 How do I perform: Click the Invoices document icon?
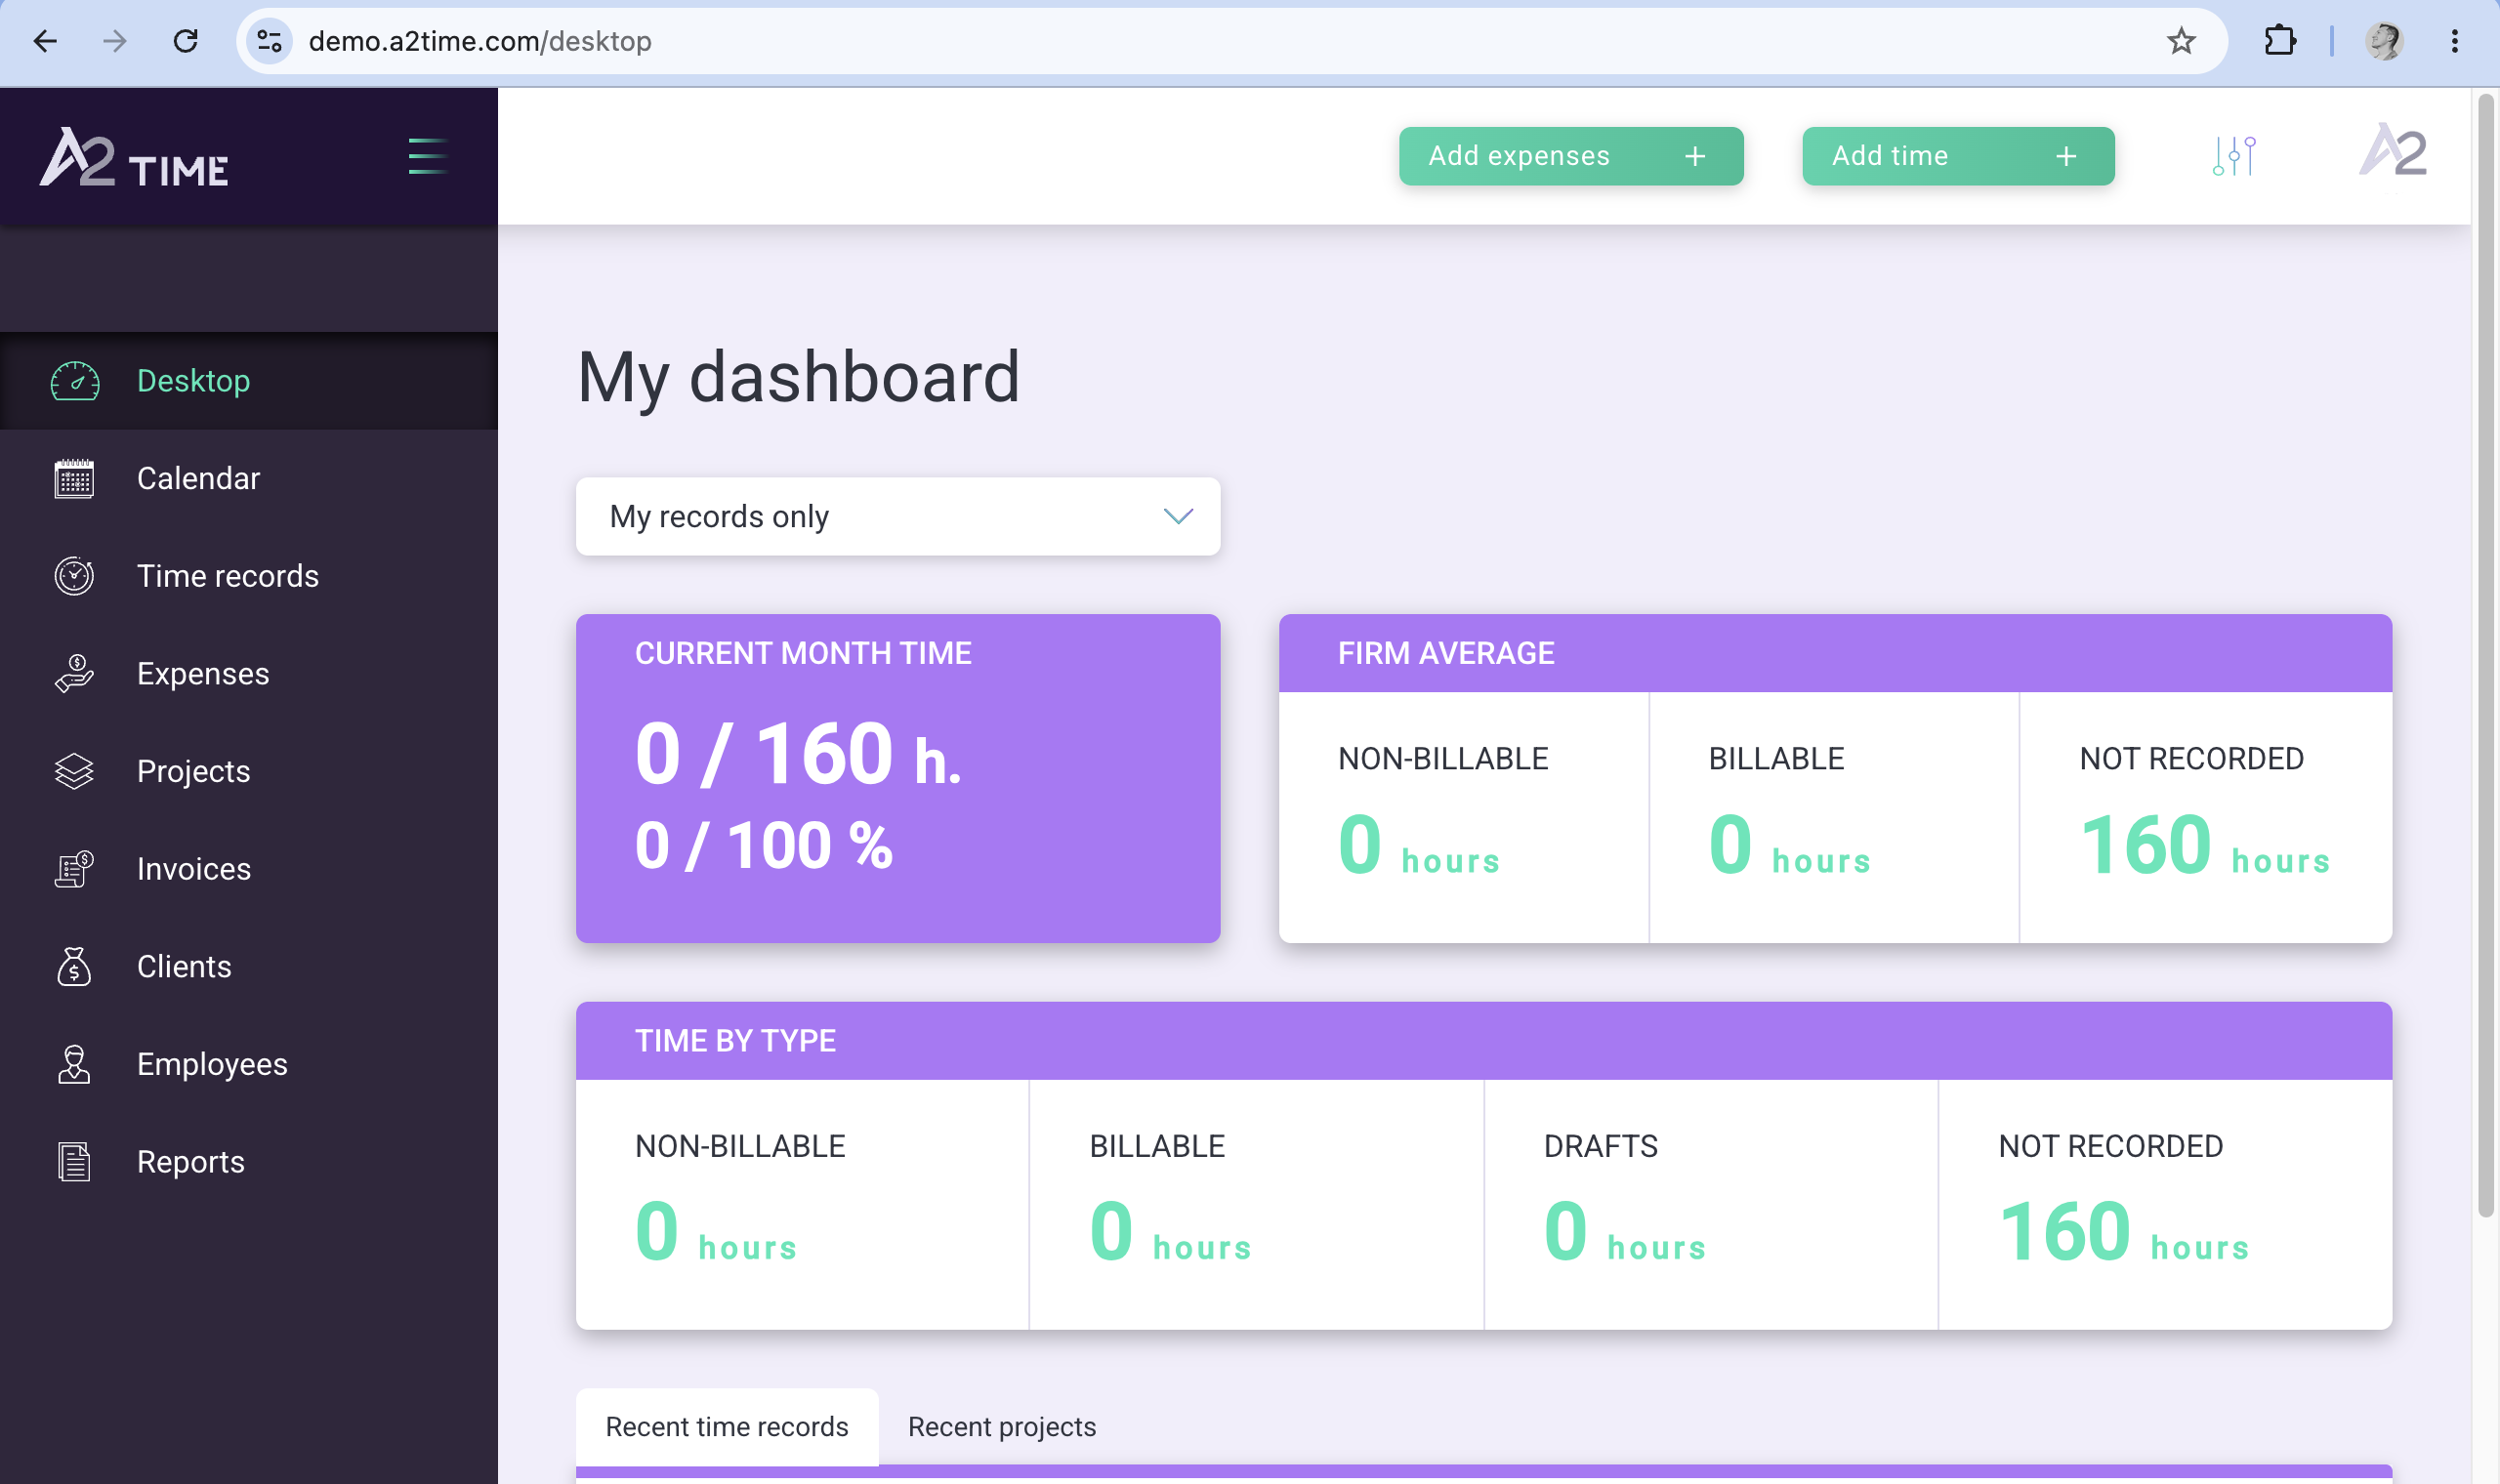[74, 869]
